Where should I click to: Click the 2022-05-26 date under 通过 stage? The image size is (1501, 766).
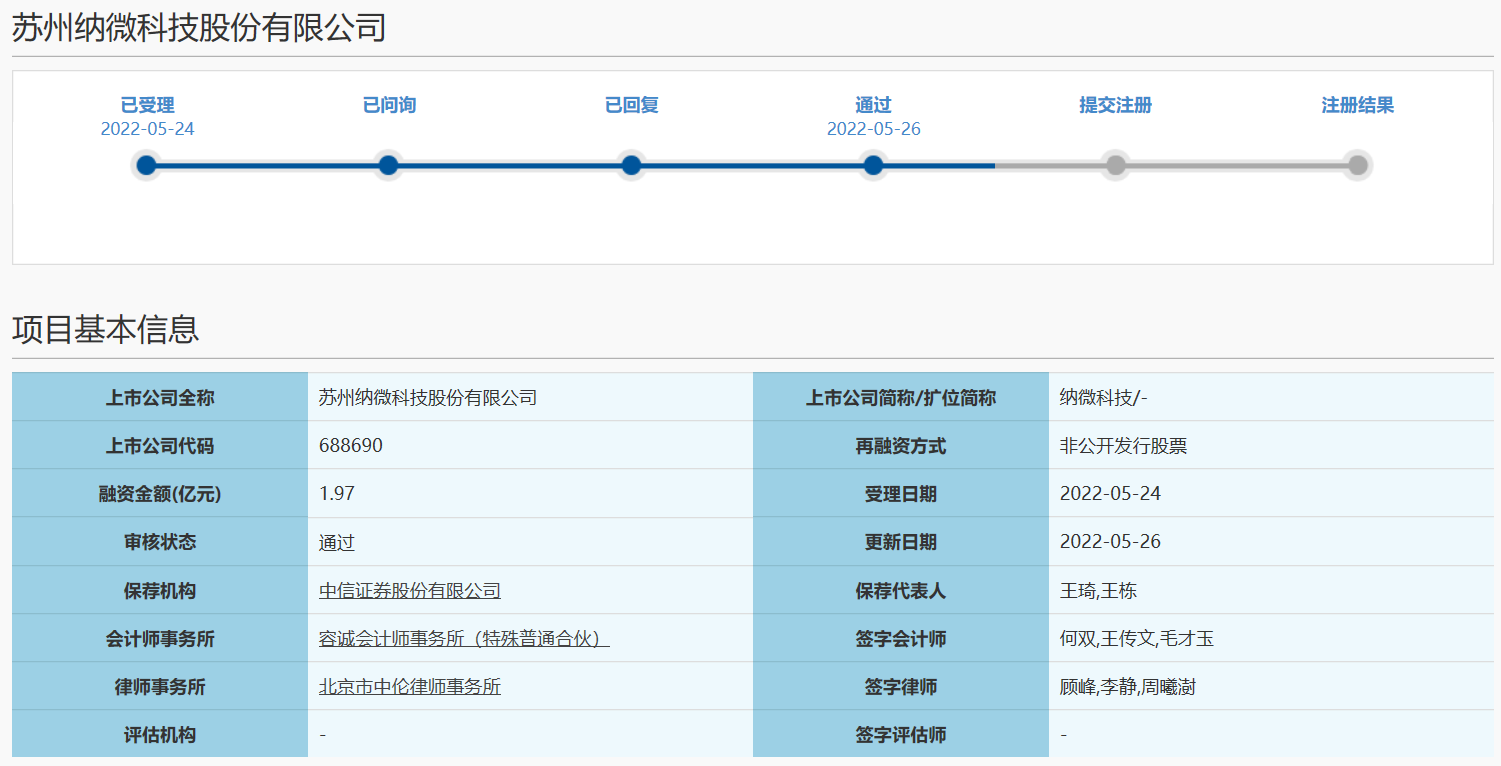click(x=873, y=129)
